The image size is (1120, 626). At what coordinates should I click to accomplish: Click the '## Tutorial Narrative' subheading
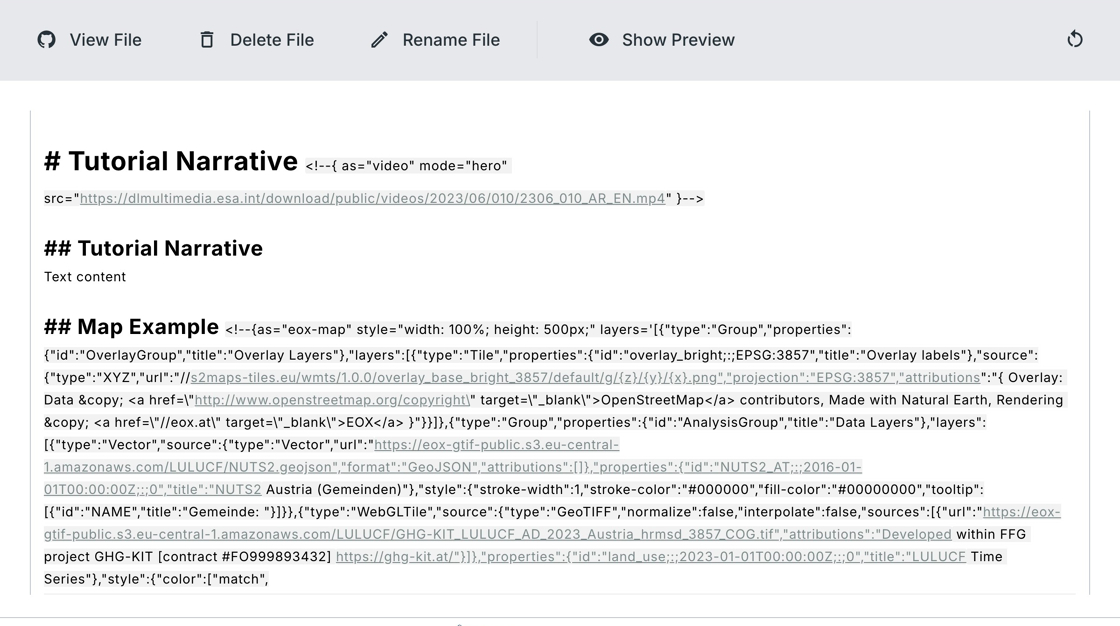point(153,248)
